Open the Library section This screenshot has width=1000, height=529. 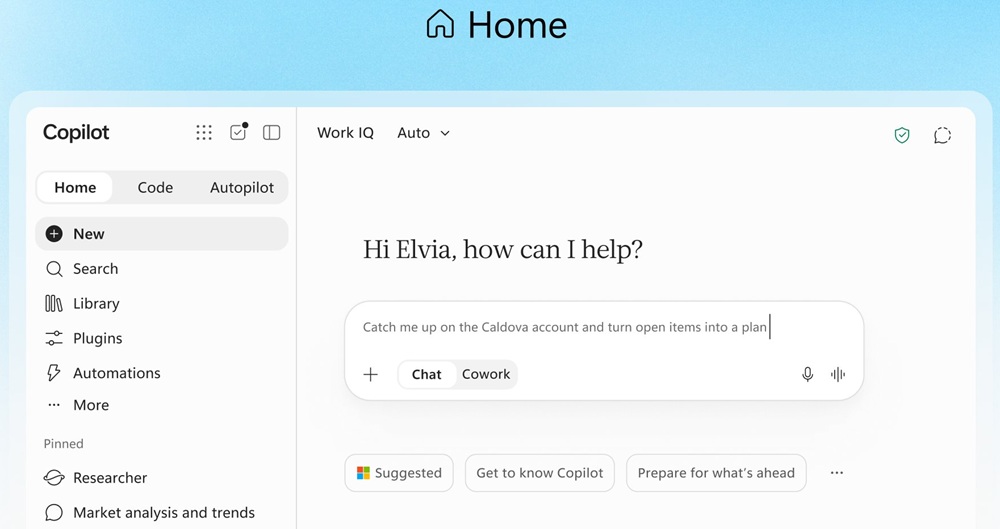coord(161,303)
